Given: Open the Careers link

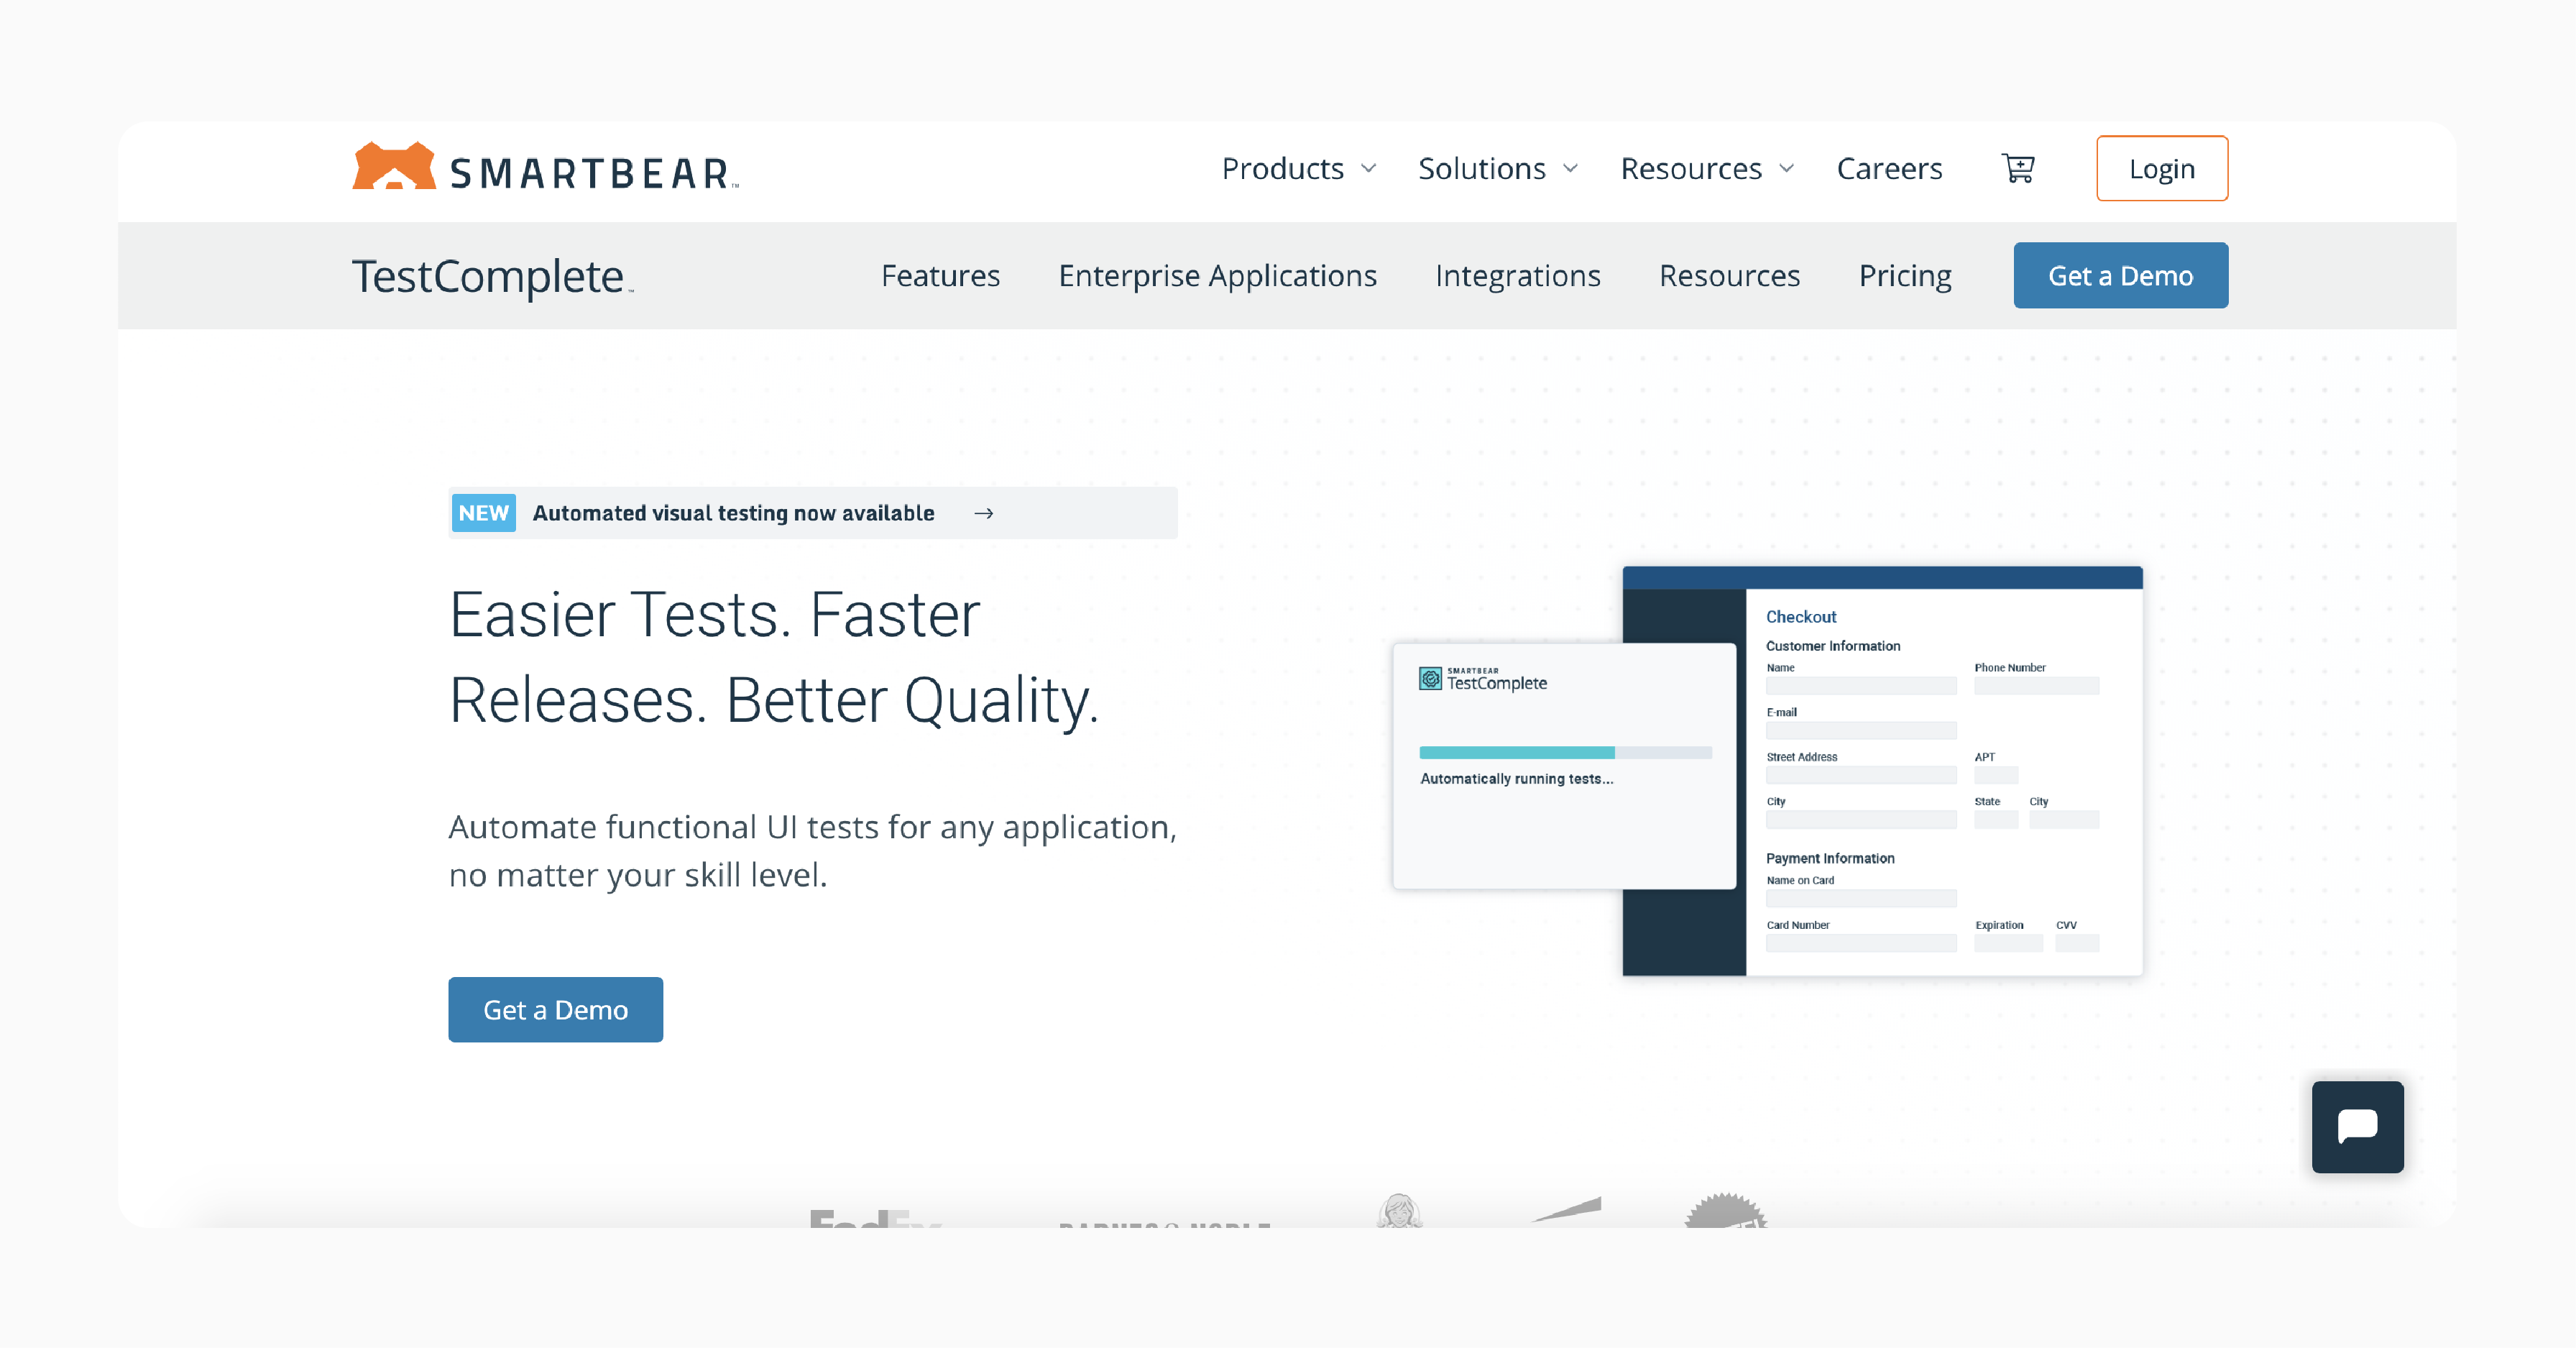Looking at the screenshot, I should [1889, 168].
